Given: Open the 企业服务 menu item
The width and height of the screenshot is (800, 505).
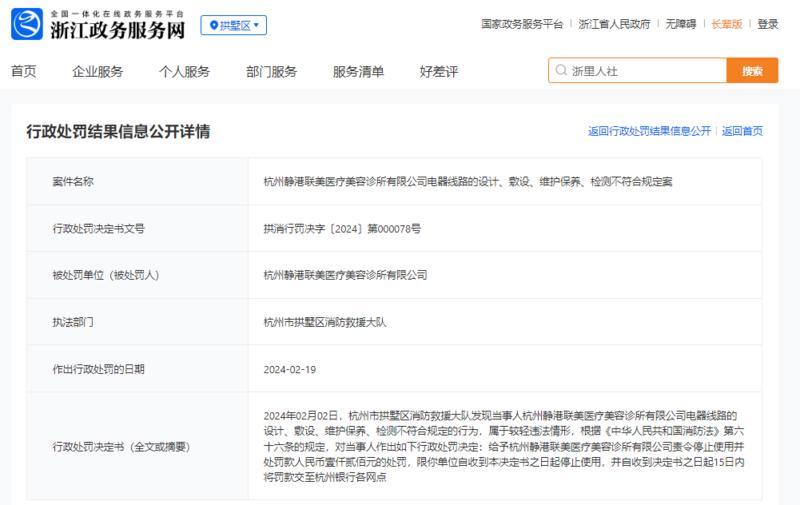Looking at the screenshot, I should pyautogui.click(x=98, y=71).
